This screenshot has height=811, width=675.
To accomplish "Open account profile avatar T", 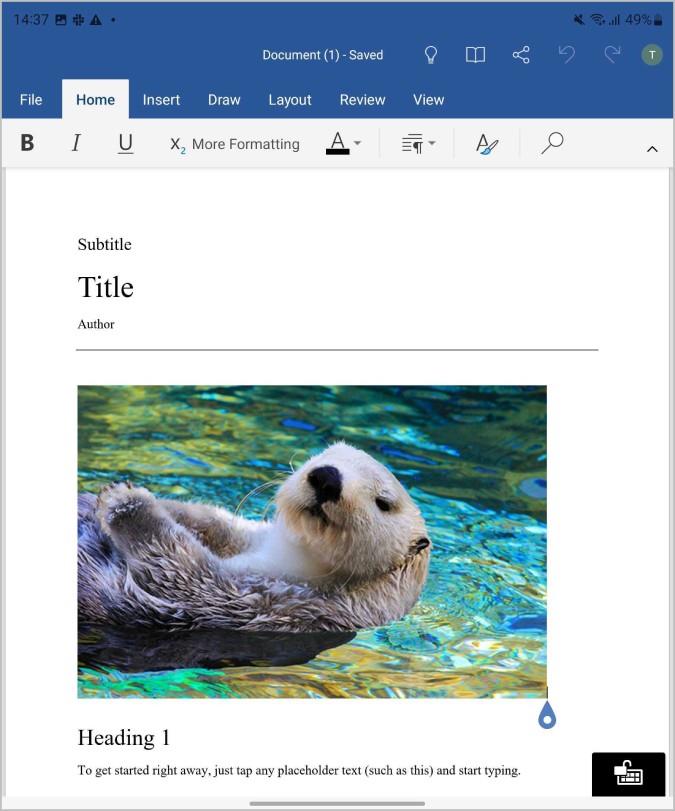I will (x=652, y=55).
